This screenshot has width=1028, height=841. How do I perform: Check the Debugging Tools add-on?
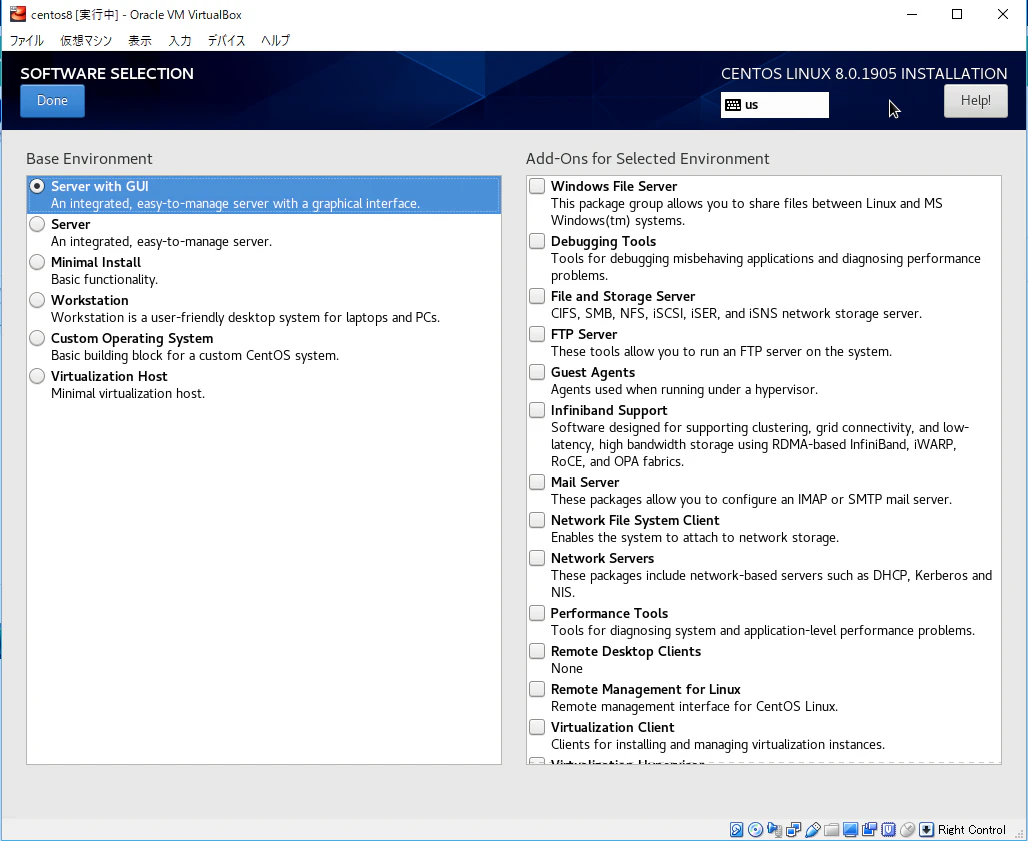(x=537, y=241)
